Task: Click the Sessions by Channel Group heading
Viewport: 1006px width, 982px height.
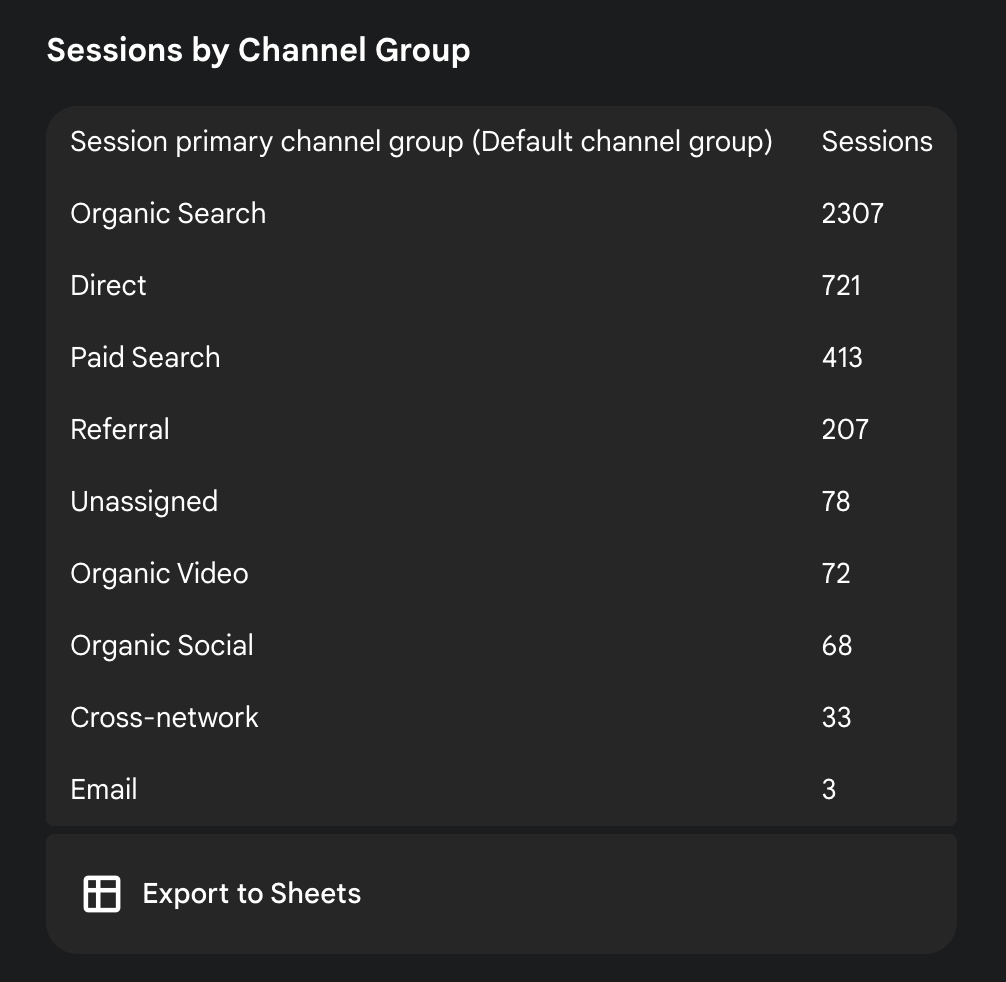Action: tap(259, 49)
